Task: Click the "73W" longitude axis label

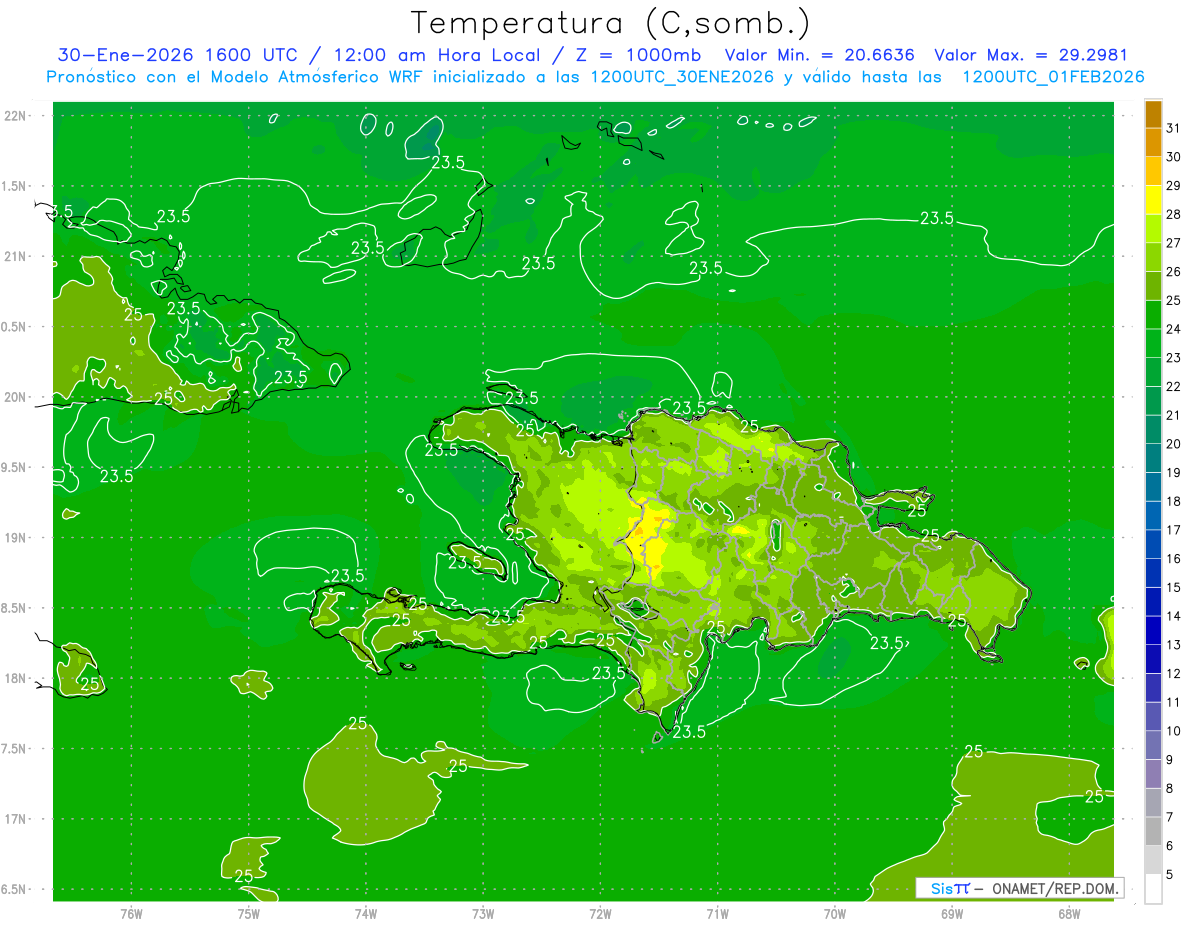Action: [483, 913]
